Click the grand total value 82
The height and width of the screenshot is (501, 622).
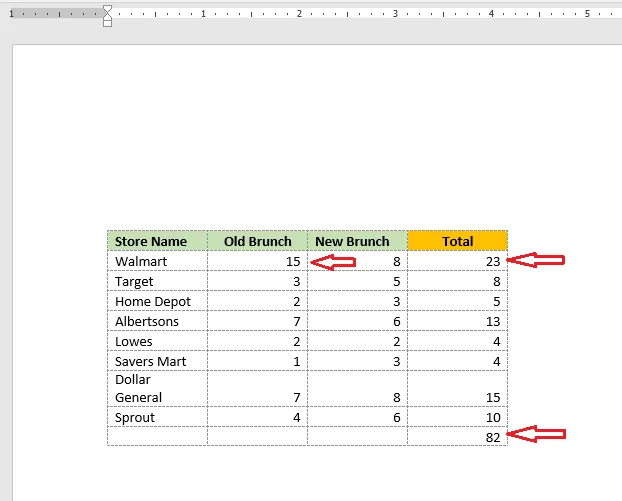(x=493, y=437)
